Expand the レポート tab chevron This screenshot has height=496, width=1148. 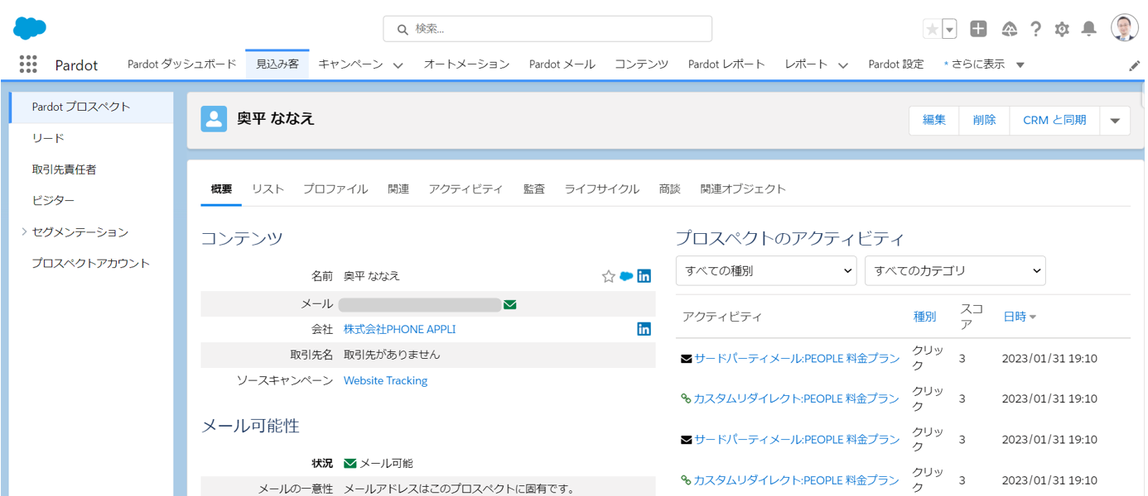coord(843,65)
